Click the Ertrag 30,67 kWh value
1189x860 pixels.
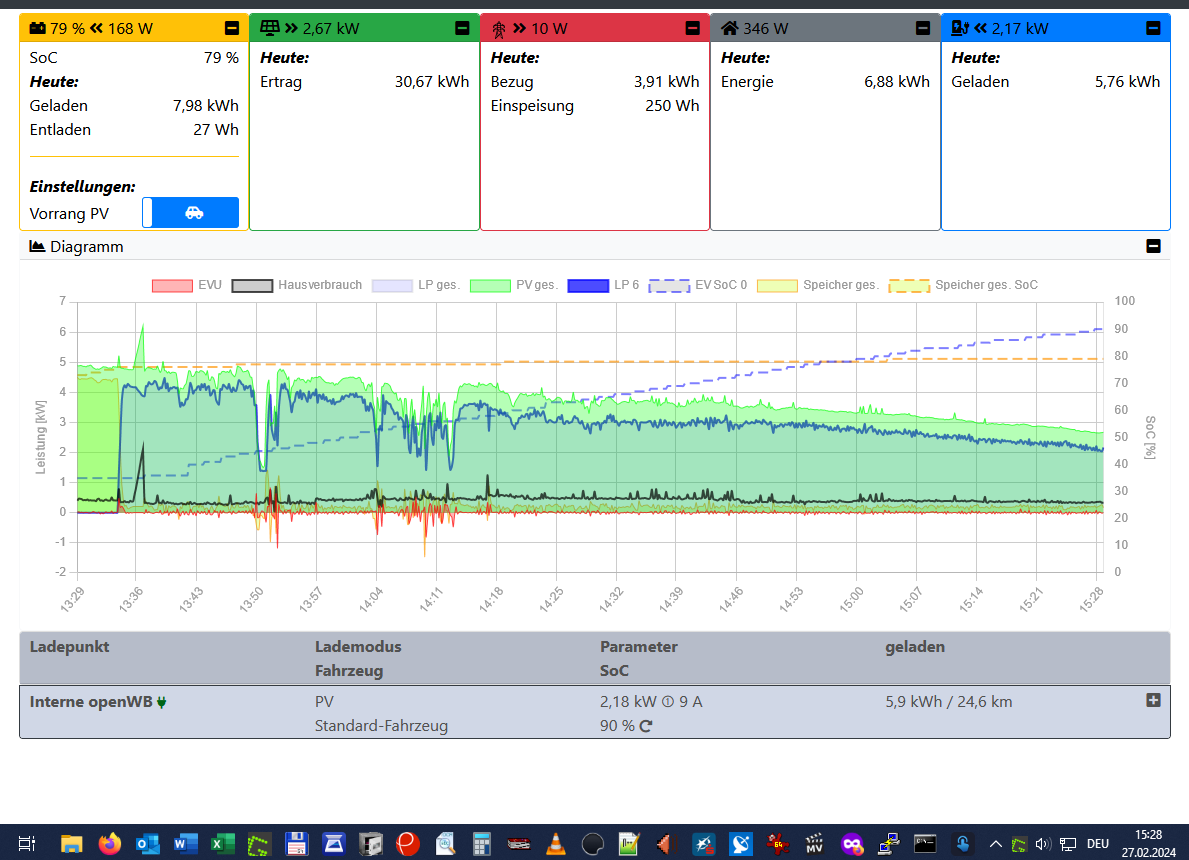coord(431,82)
